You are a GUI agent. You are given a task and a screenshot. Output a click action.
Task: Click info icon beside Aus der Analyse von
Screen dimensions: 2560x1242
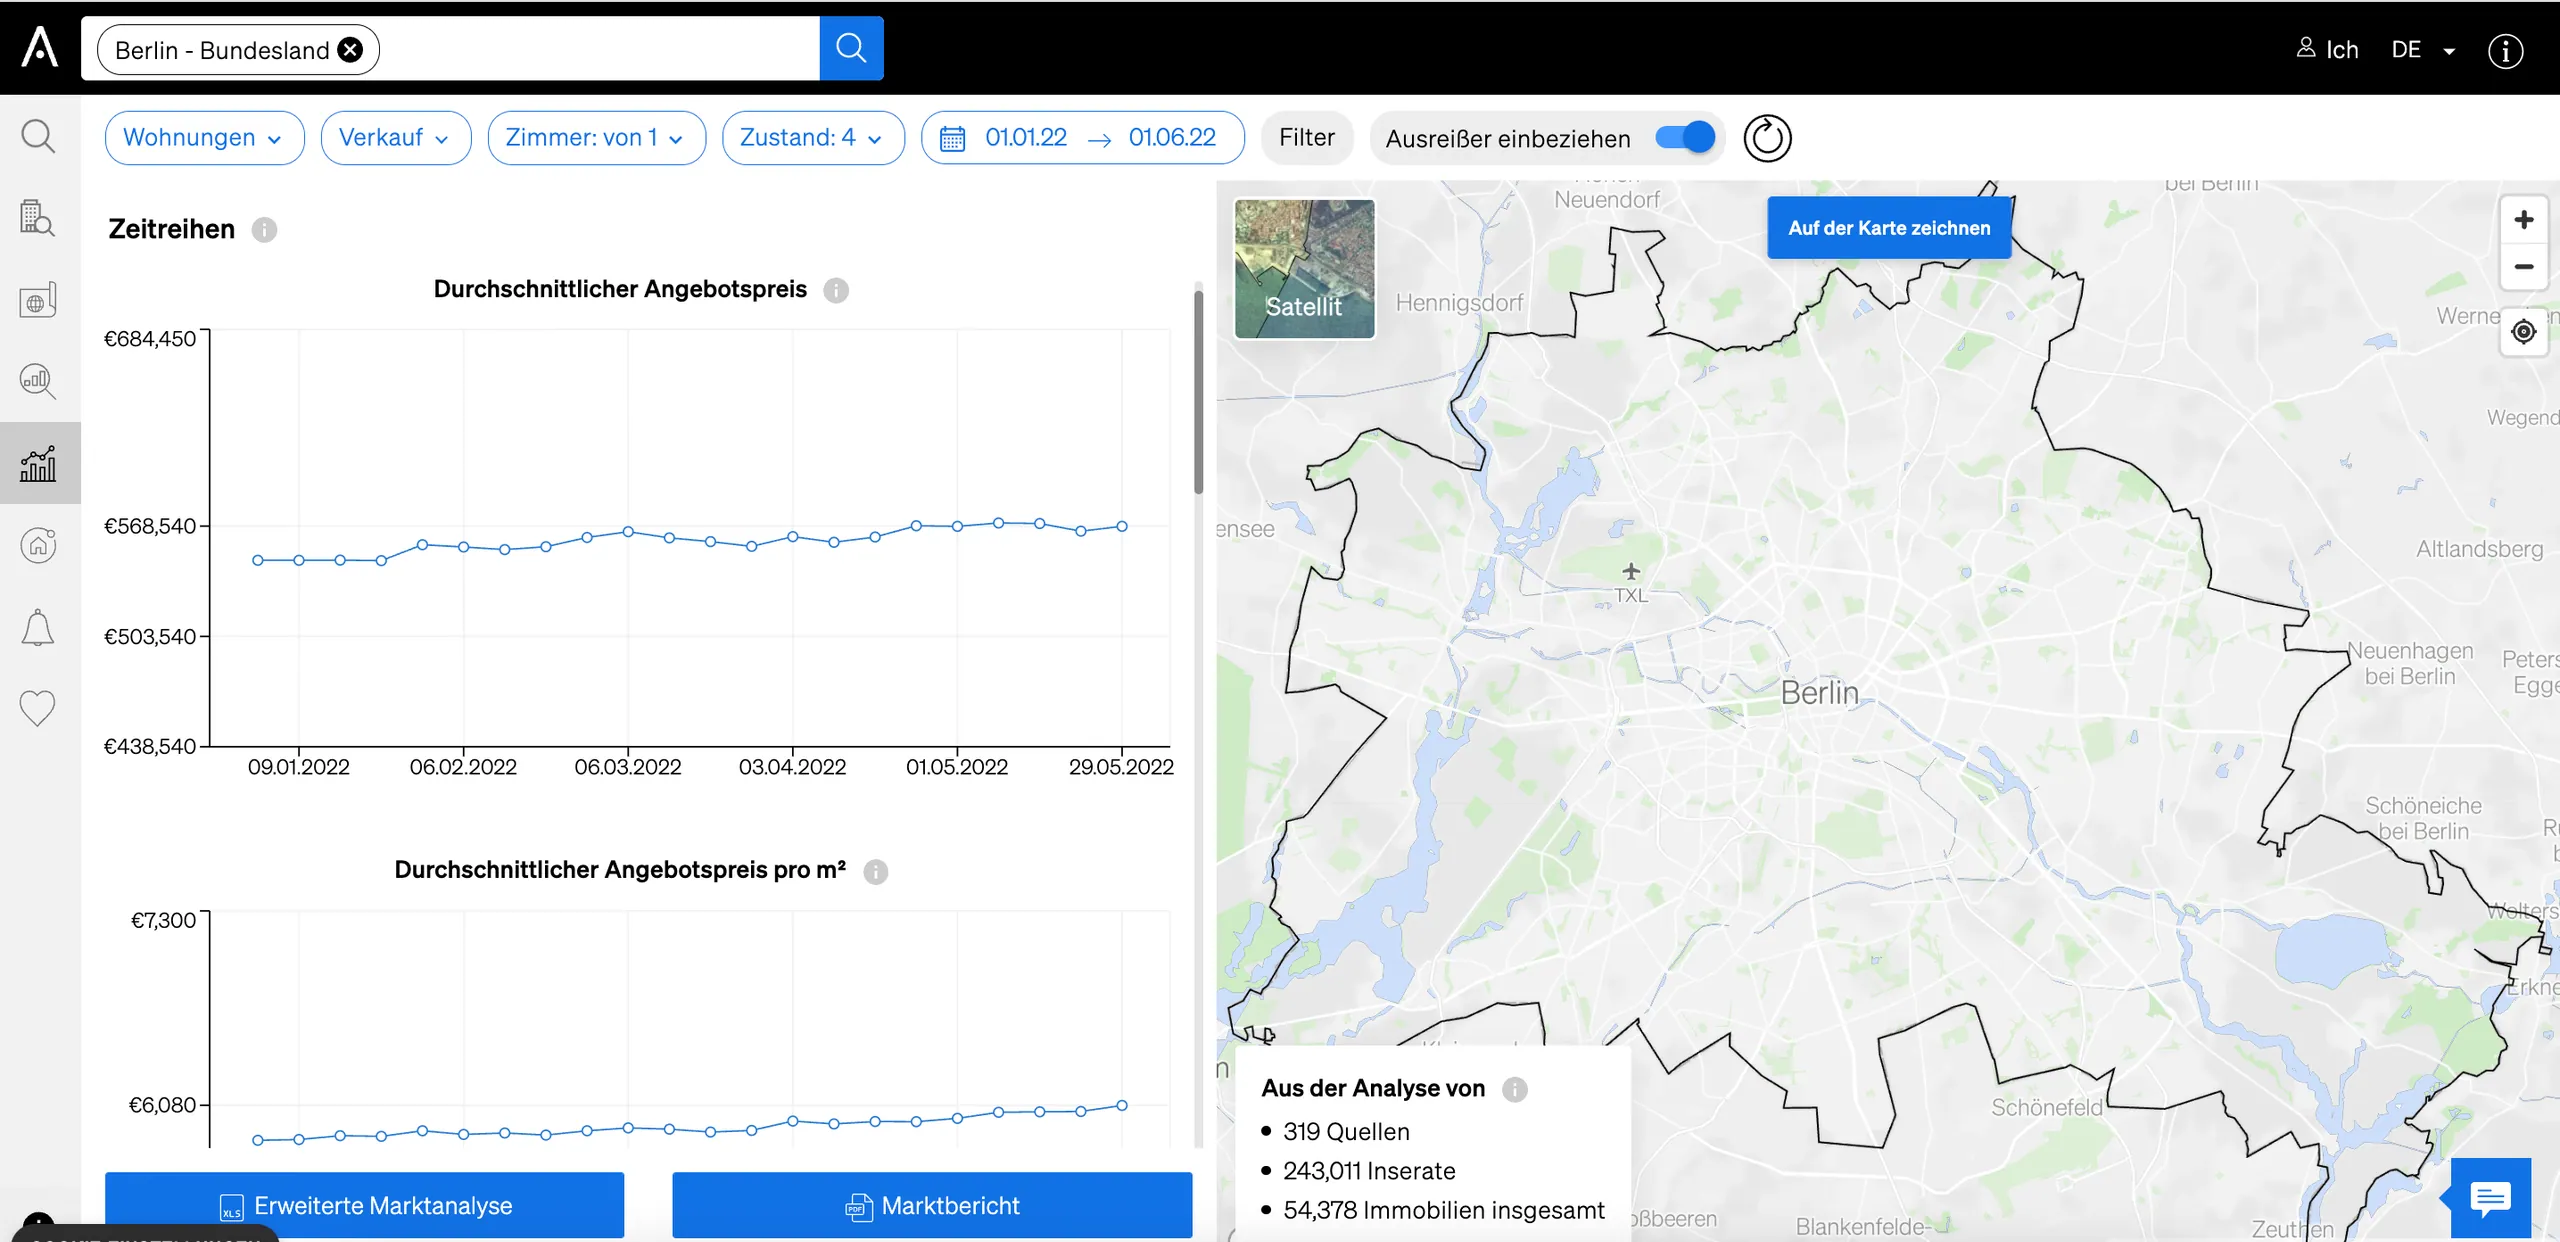(x=1515, y=1089)
